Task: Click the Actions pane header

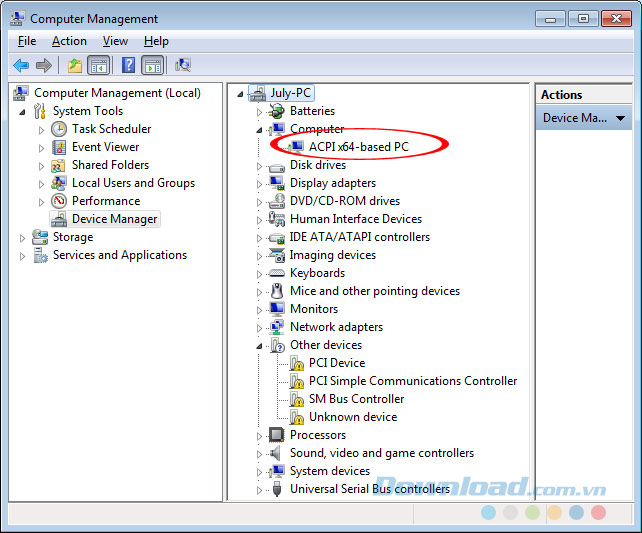Action: (x=584, y=95)
